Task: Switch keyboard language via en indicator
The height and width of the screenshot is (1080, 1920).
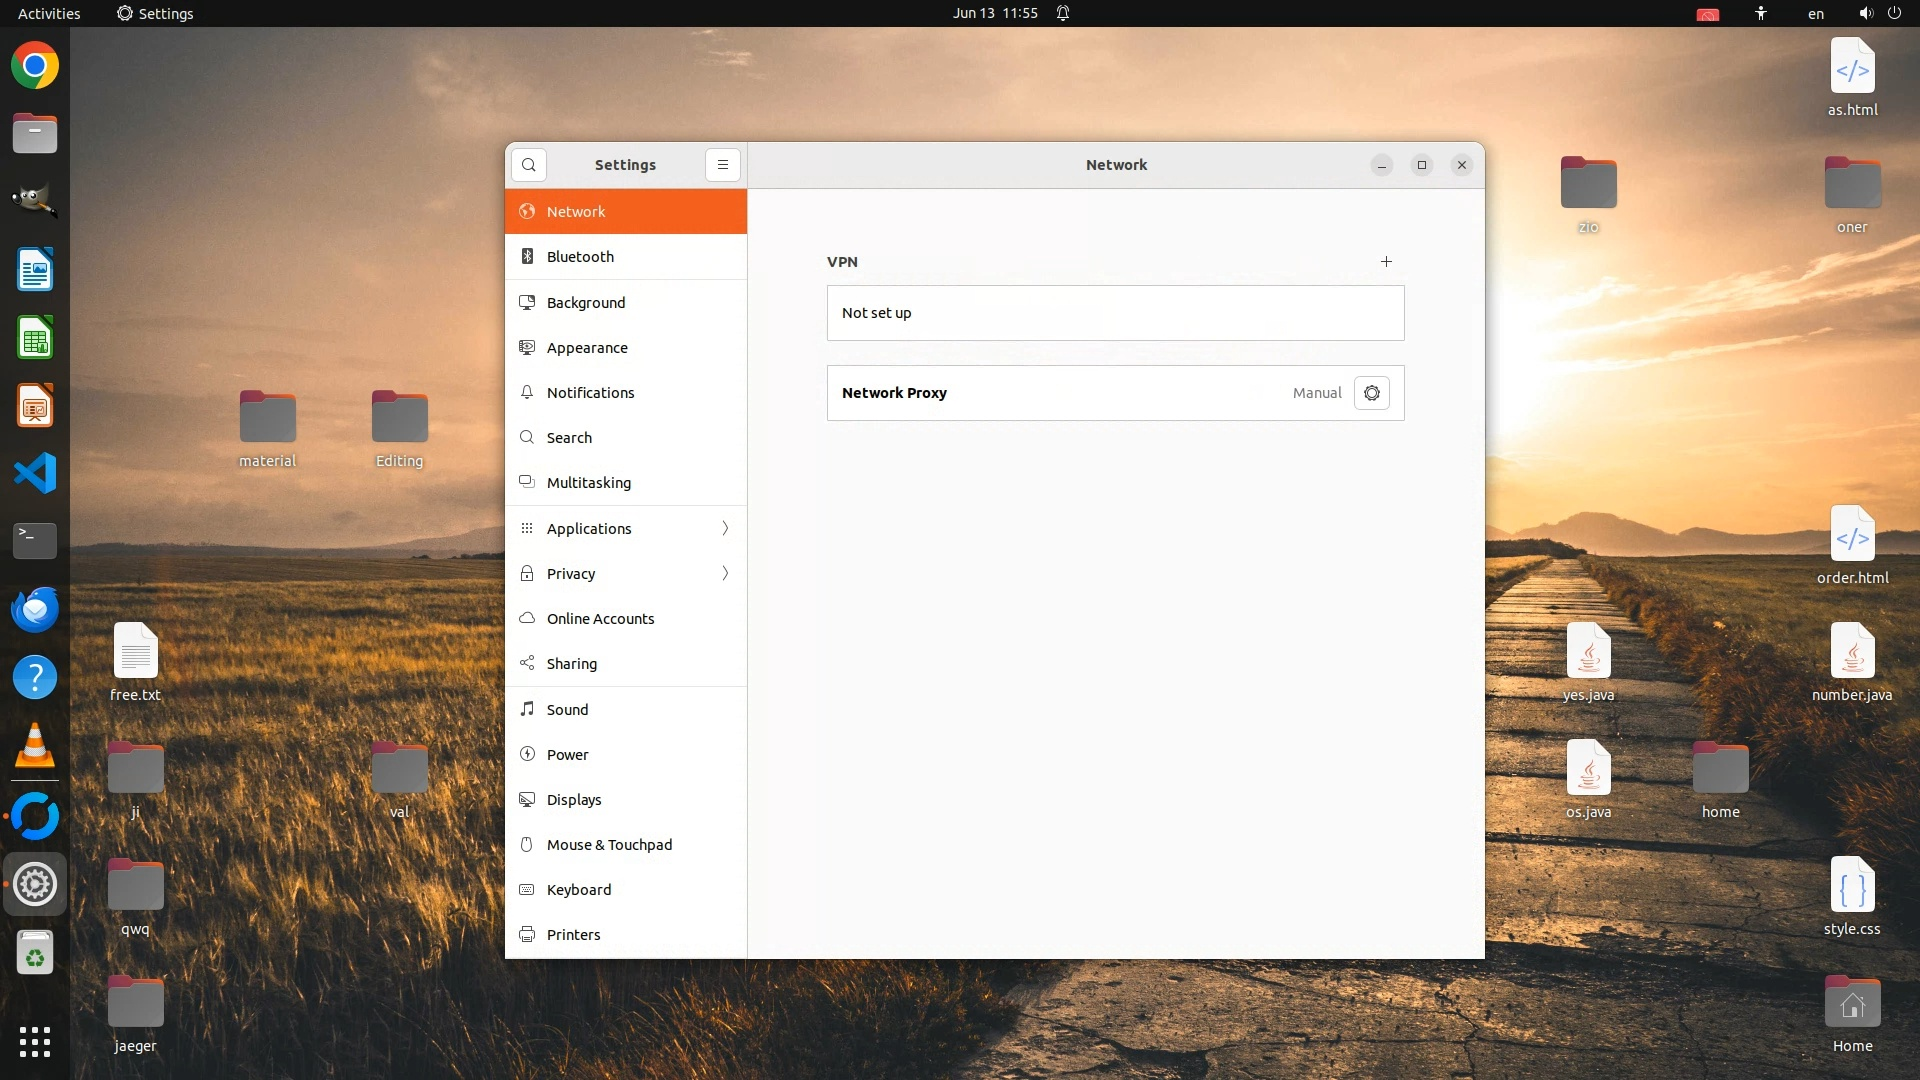Action: 1815,14
